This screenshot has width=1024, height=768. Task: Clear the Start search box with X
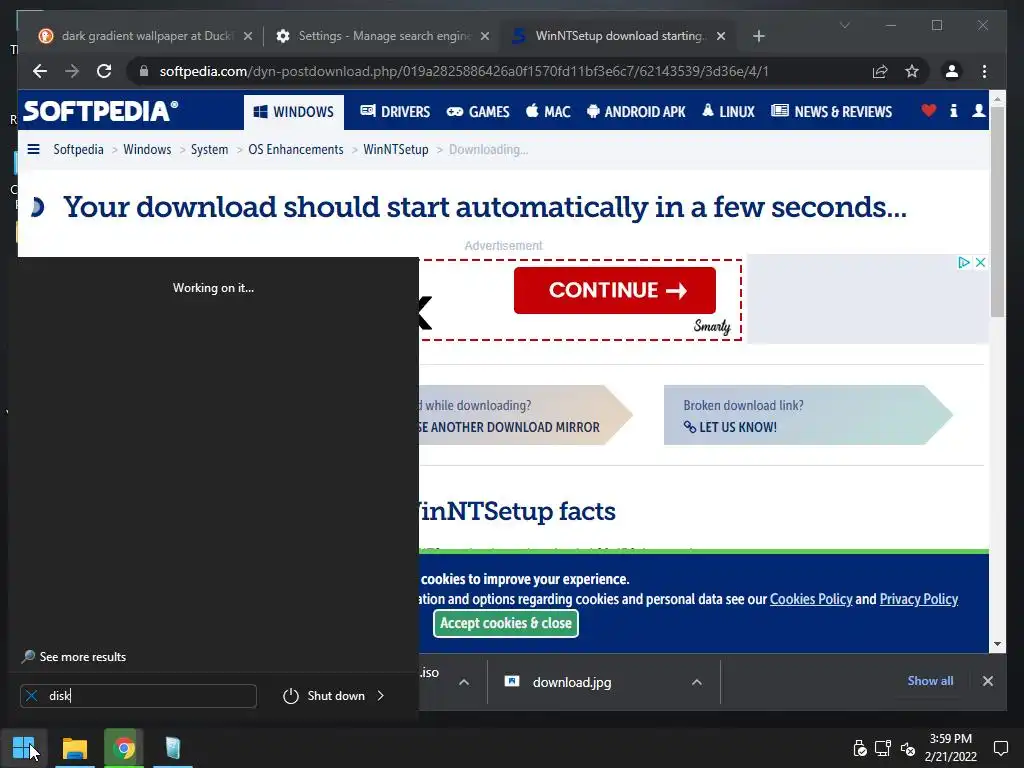point(31,696)
